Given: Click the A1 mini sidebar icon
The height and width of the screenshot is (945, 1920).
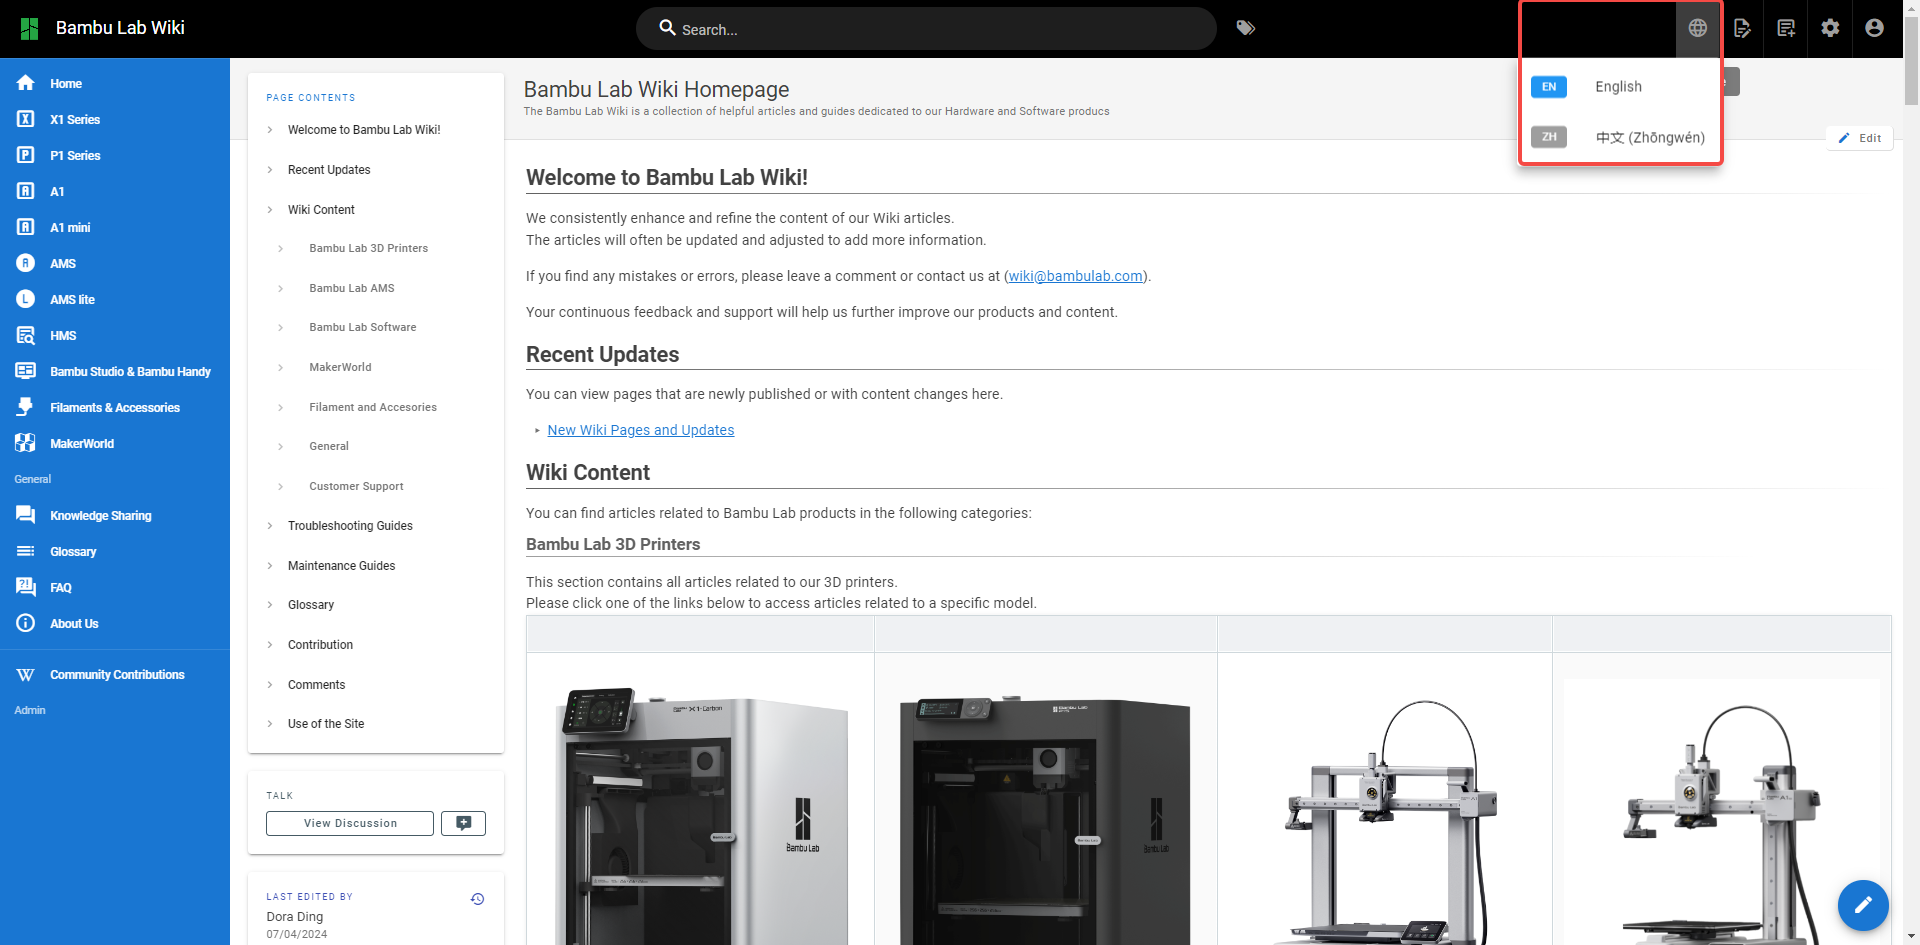Looking at the screenshot, I should (x=26, y=227).
